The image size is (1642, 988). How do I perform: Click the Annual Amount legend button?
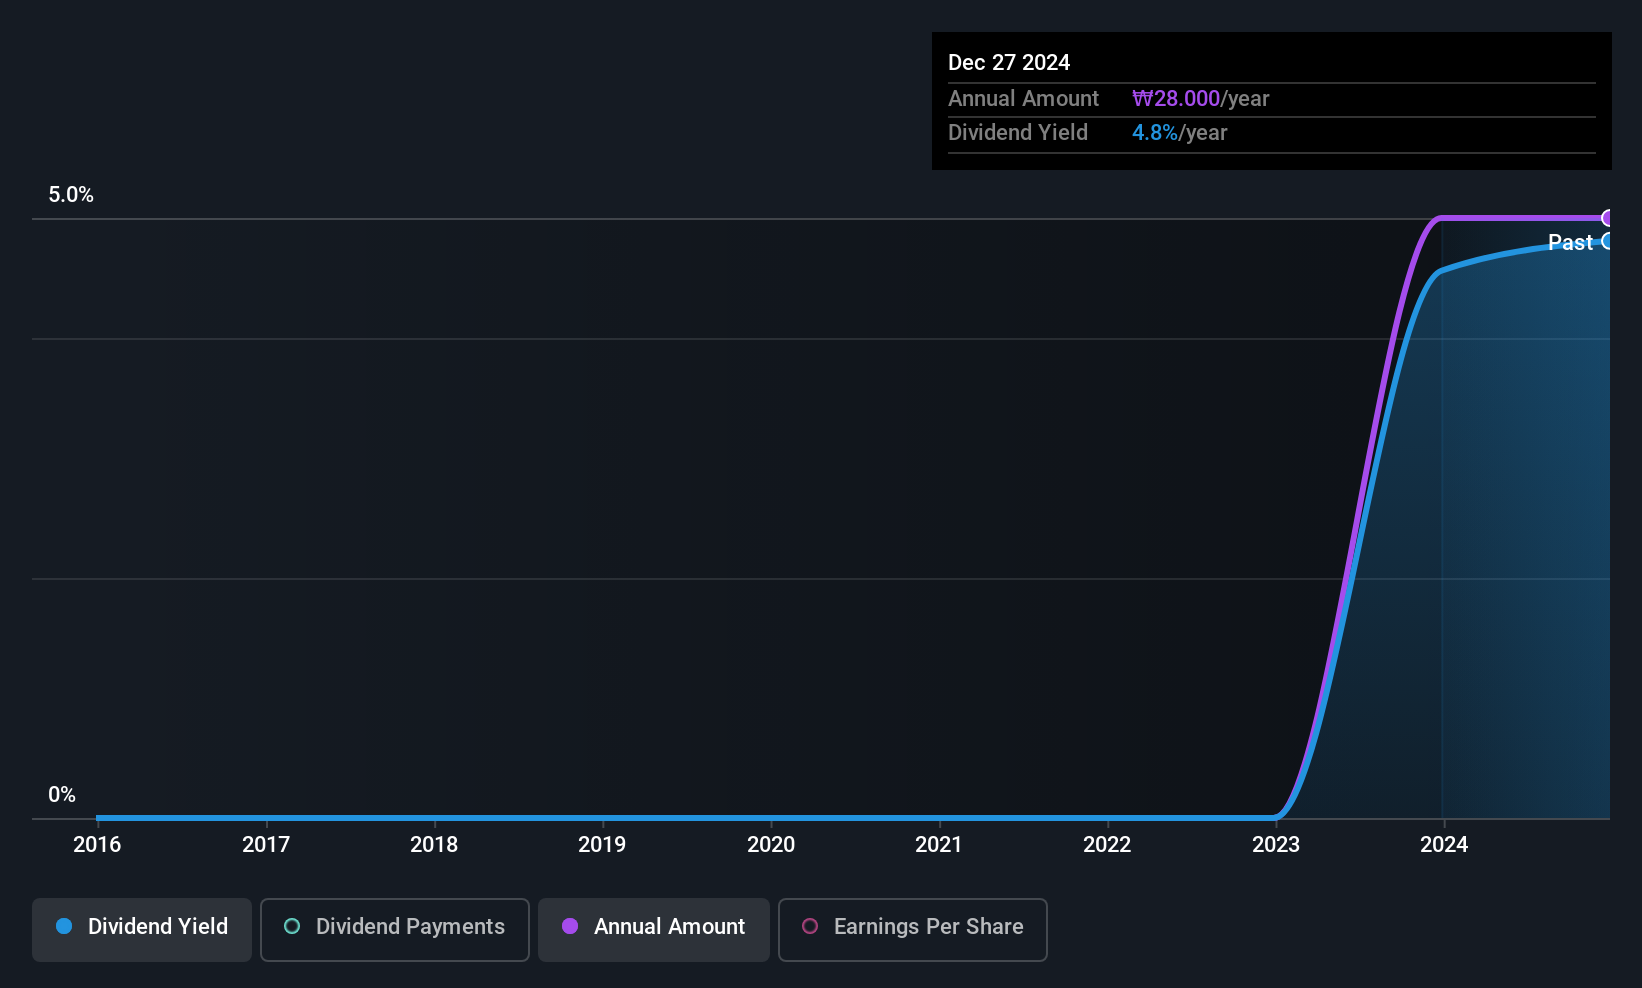(x=653, y=929)
